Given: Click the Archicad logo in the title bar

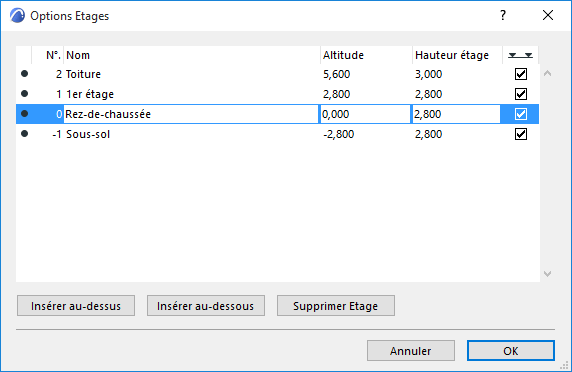Looking at the screenshot, I should (18, 16).
